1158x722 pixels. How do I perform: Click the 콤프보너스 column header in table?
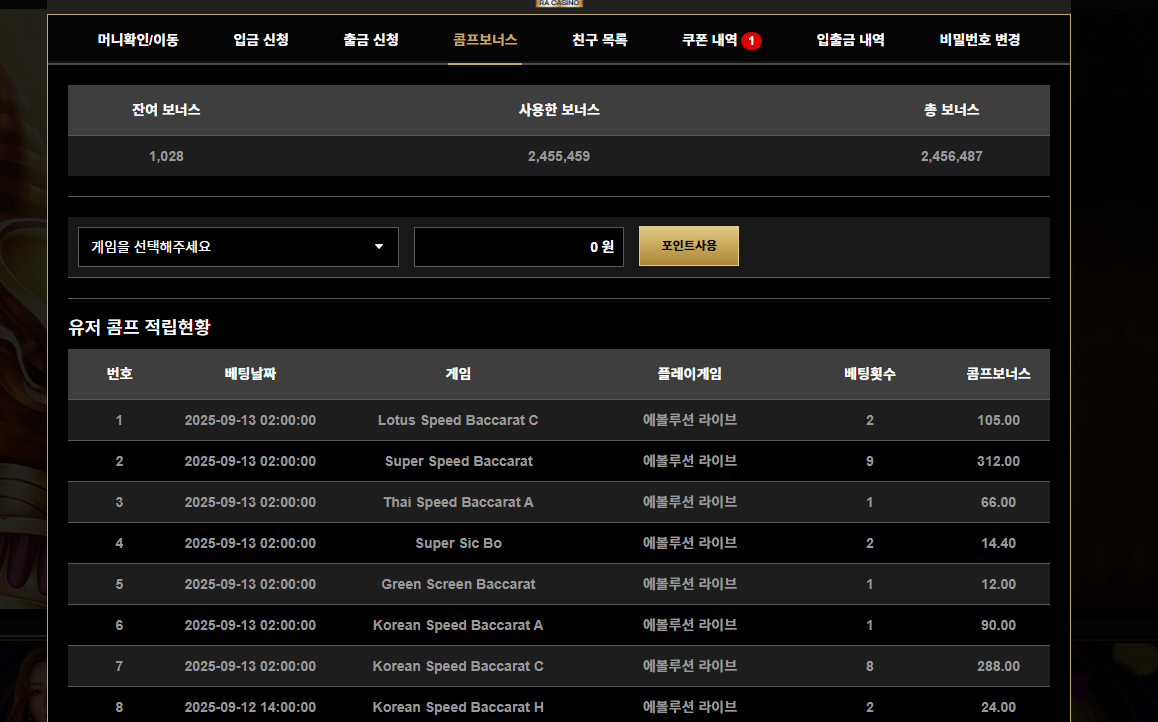(998, 374)
